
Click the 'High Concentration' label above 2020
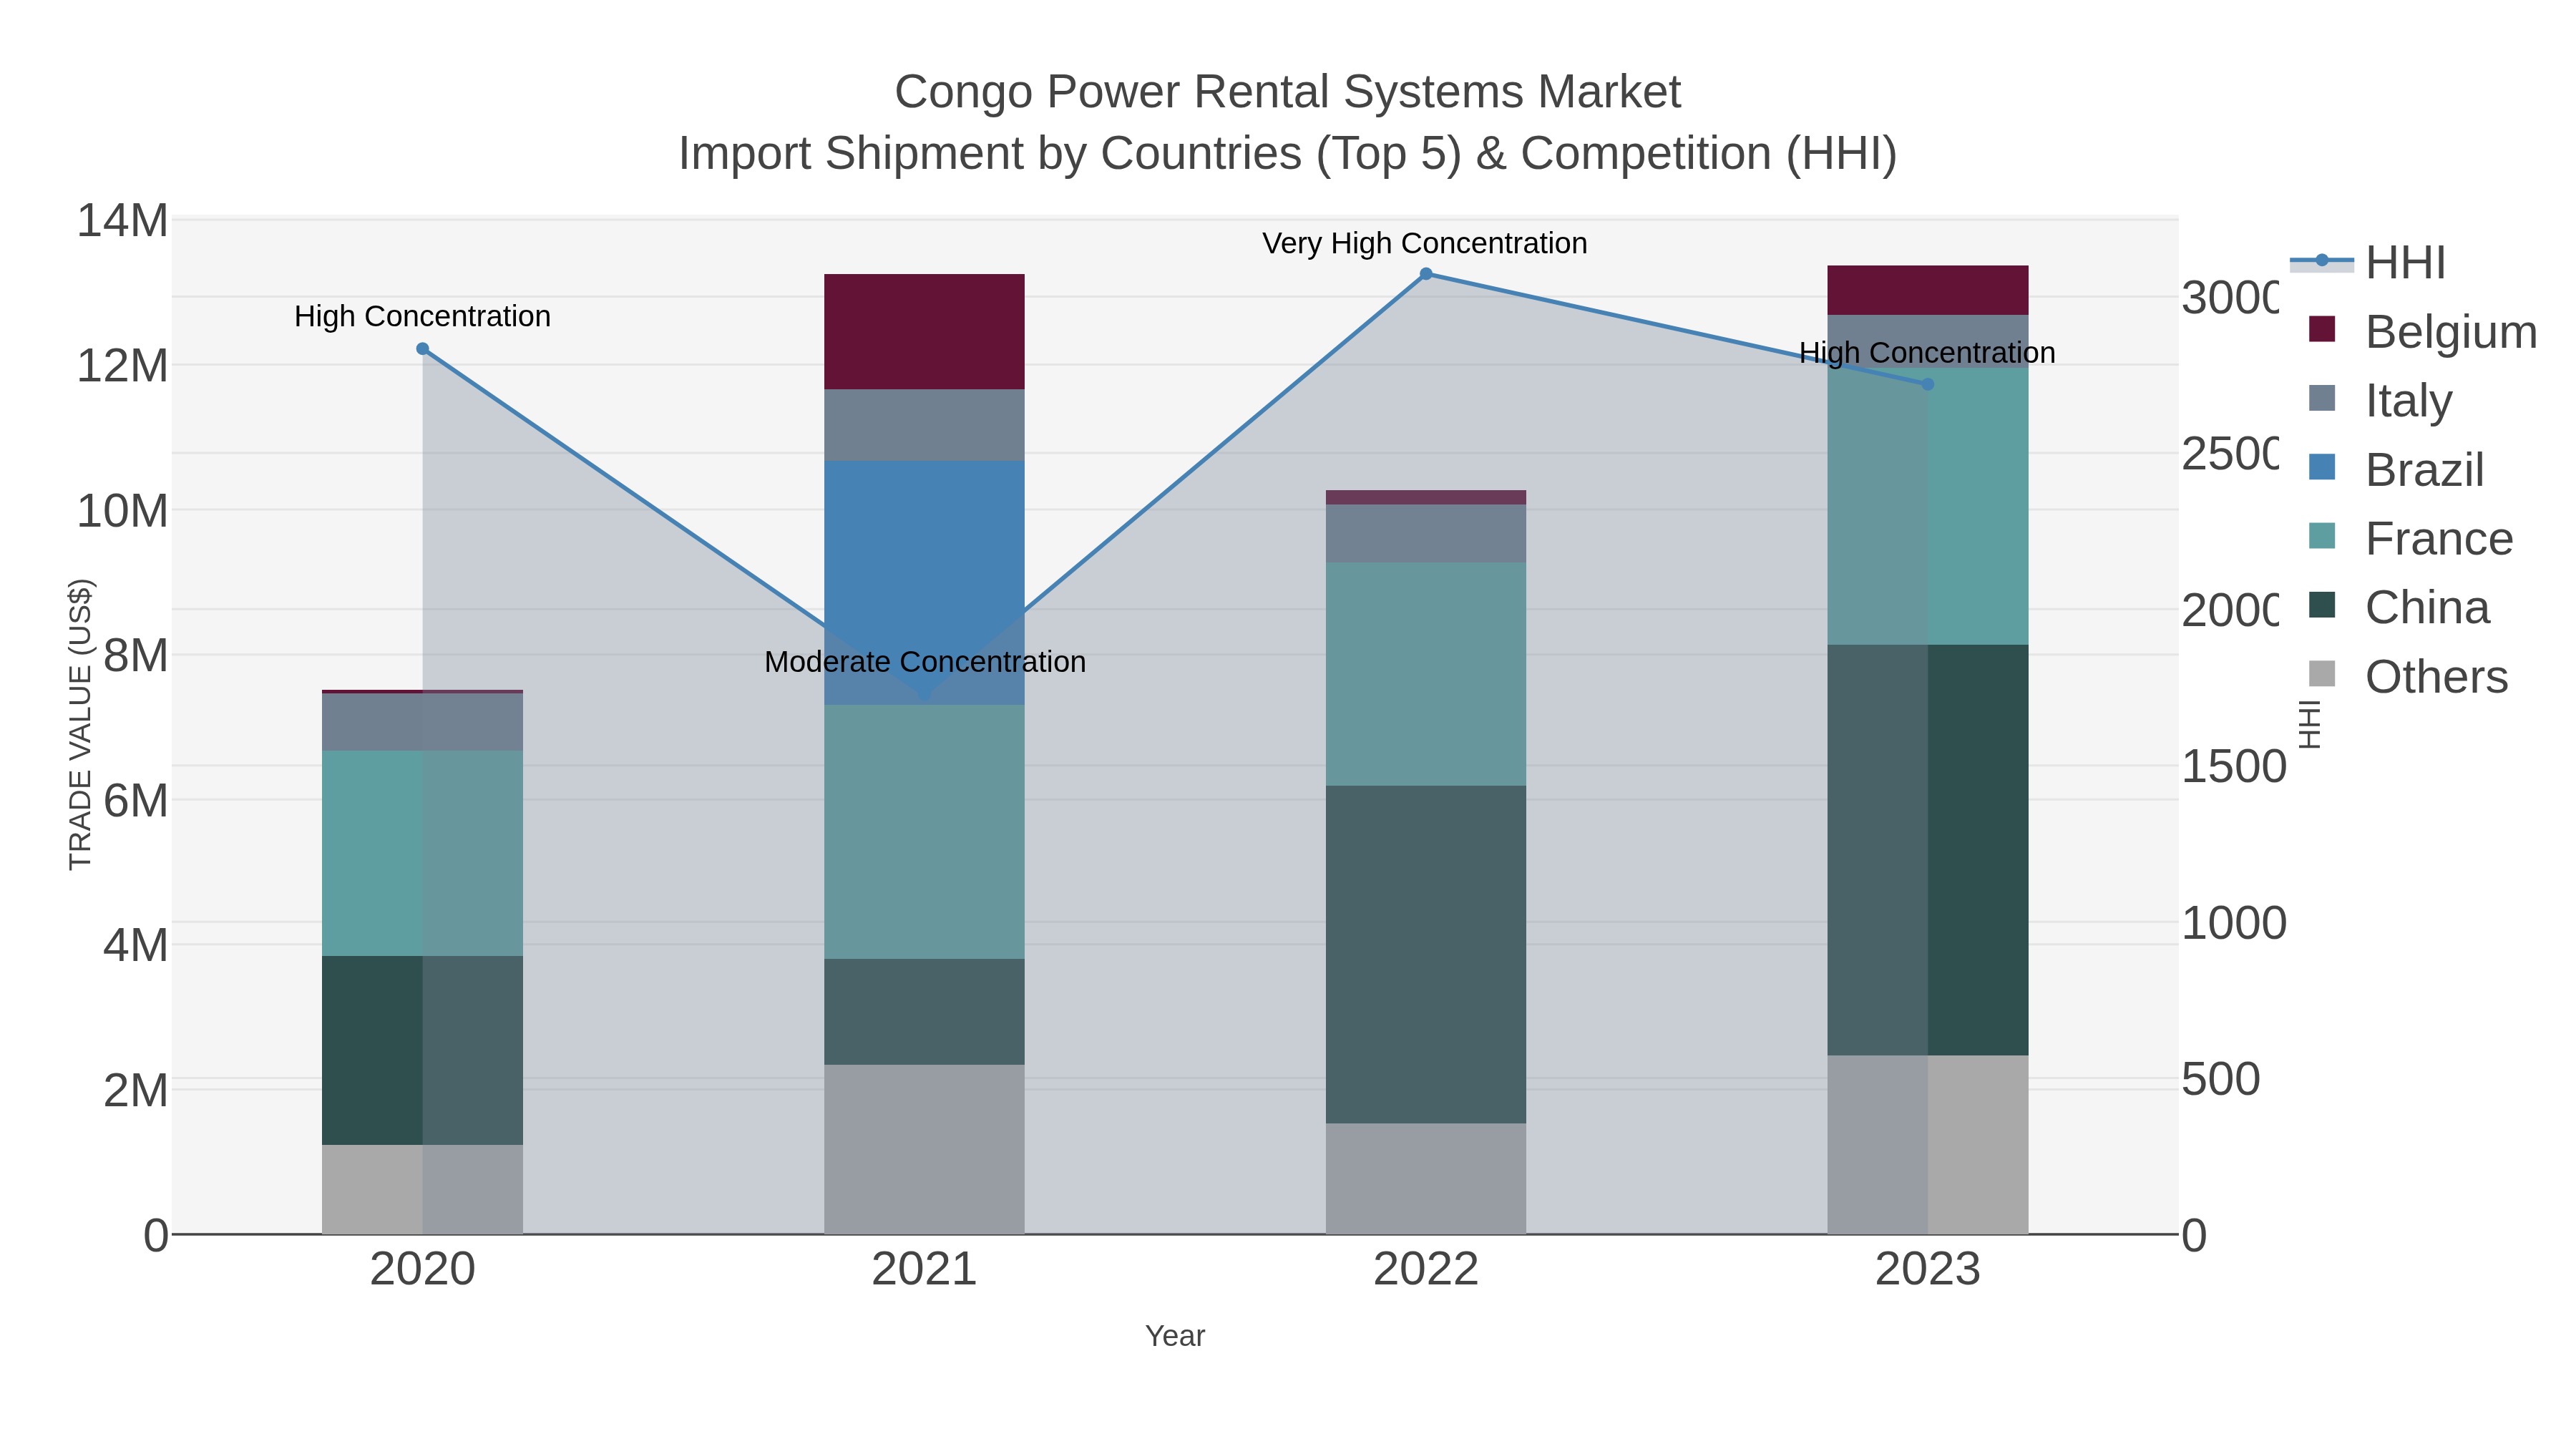[x=422, y=316]
